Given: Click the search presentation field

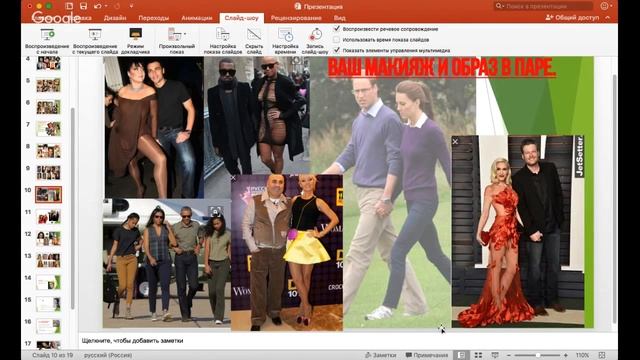Looking at the screenshot, I should pos(543,6).
